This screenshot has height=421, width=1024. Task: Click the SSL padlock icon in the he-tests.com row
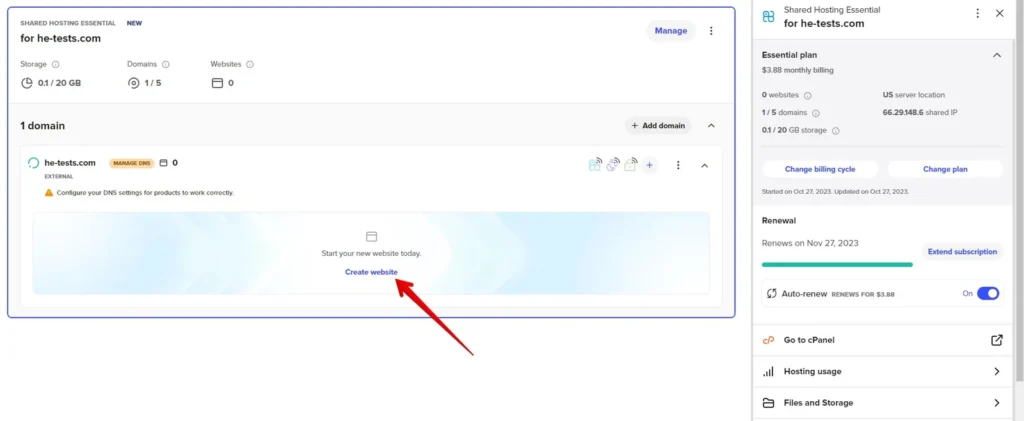631,165
